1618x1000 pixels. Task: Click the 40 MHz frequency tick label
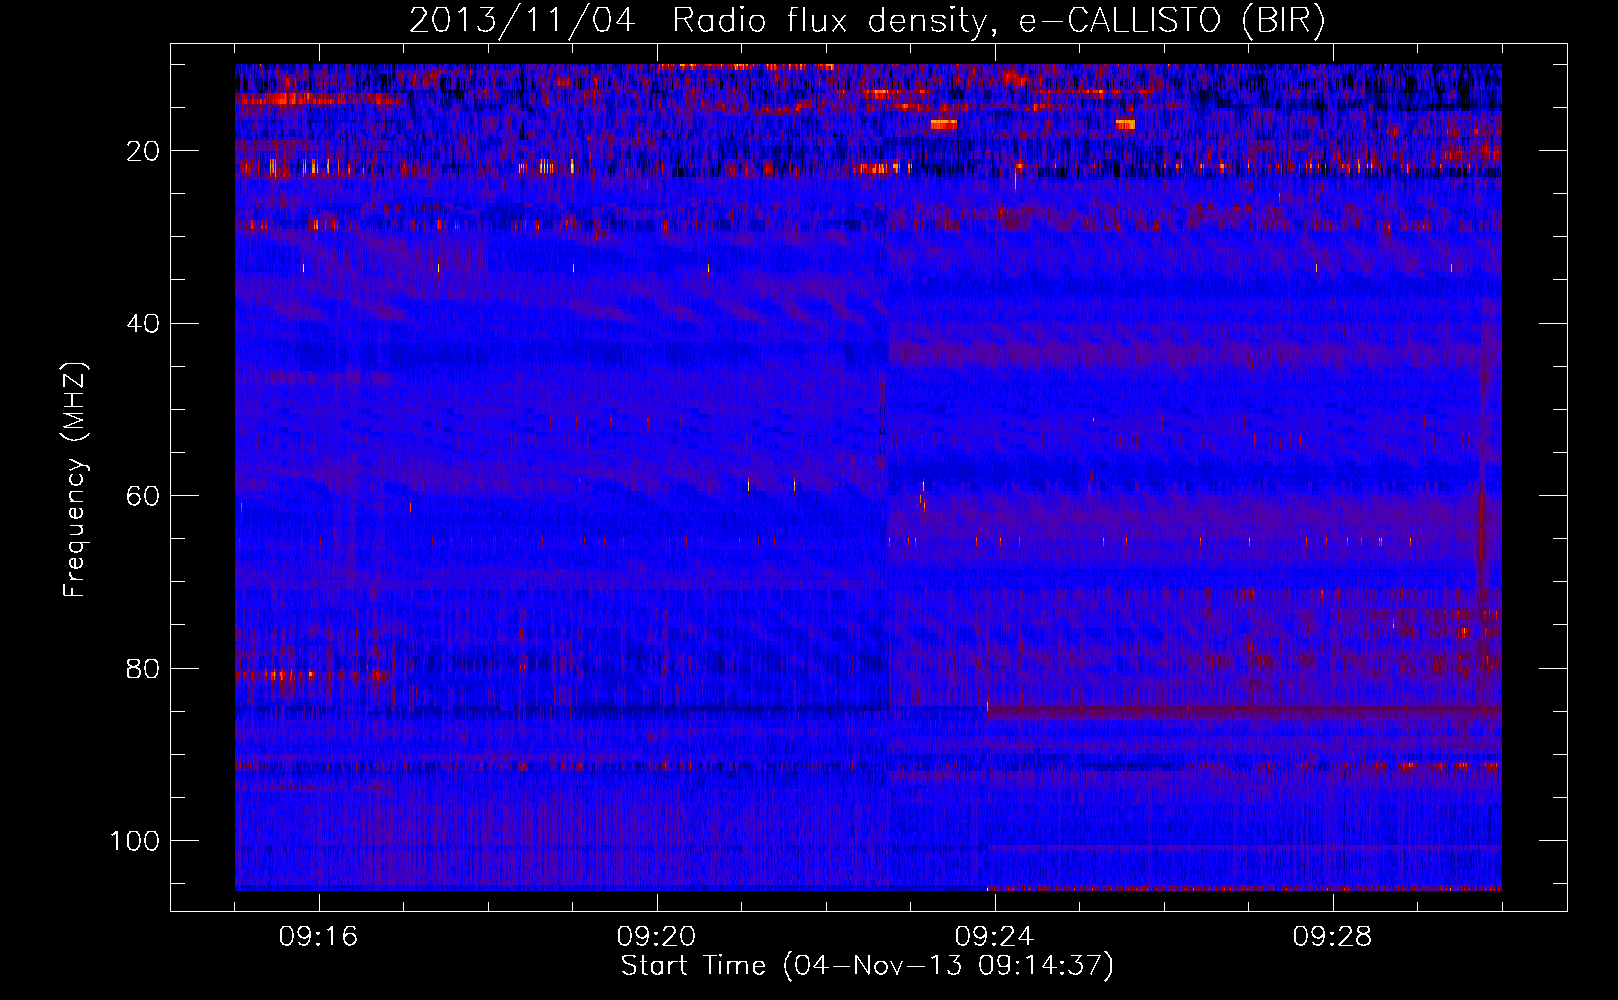[144, 324]
